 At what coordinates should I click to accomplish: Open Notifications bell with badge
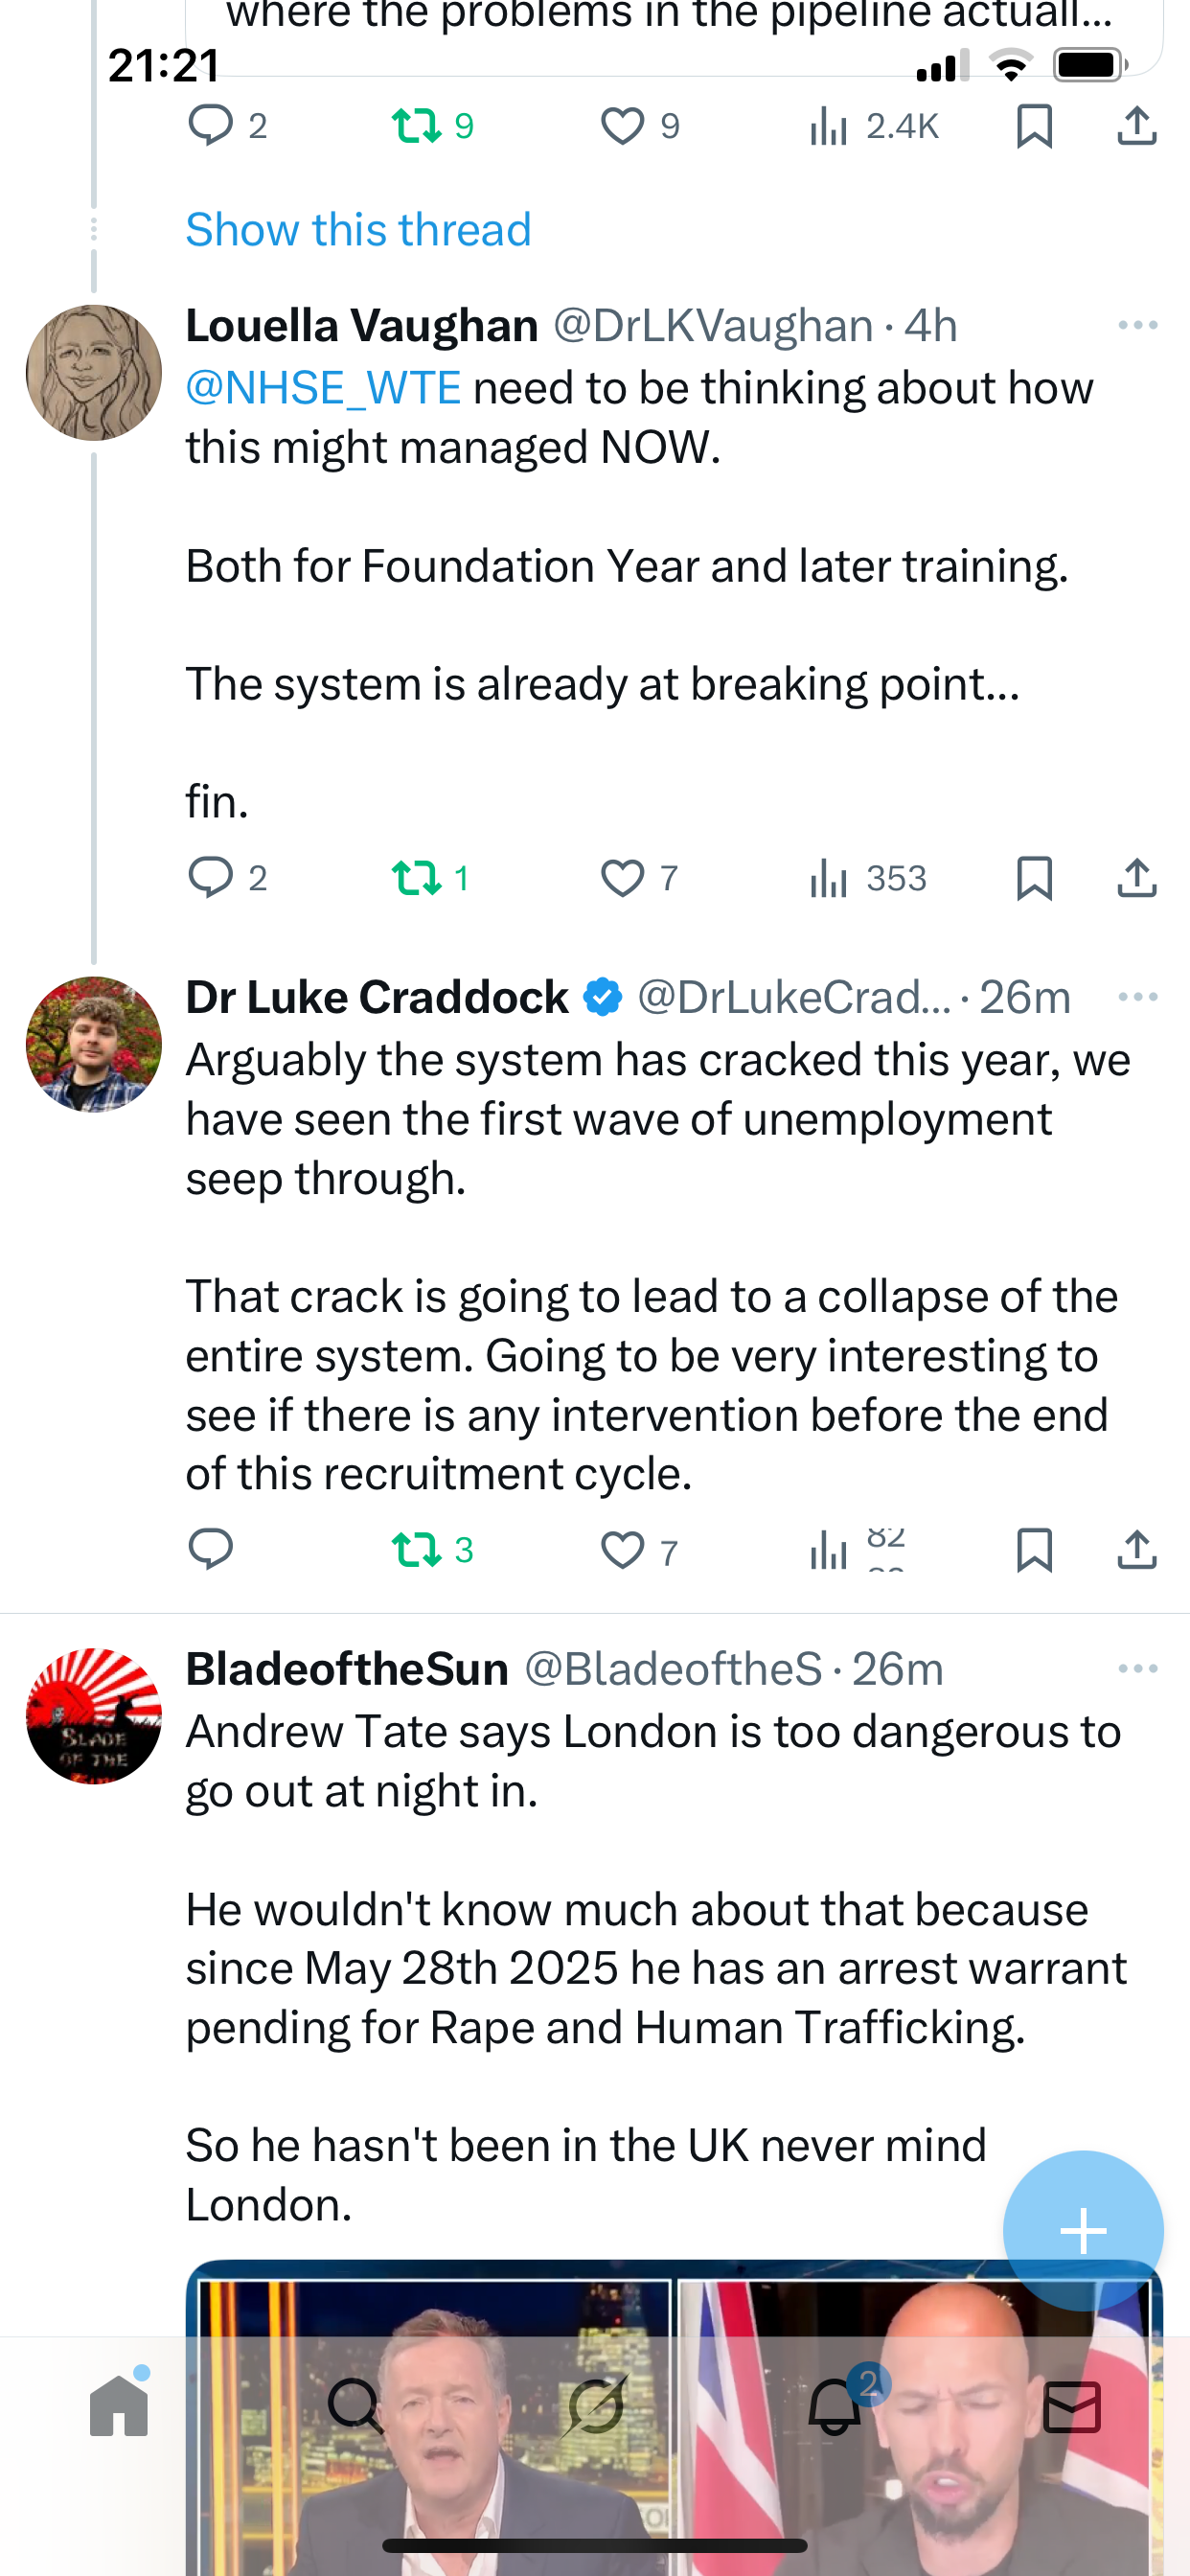click(x=835, y=2406)
